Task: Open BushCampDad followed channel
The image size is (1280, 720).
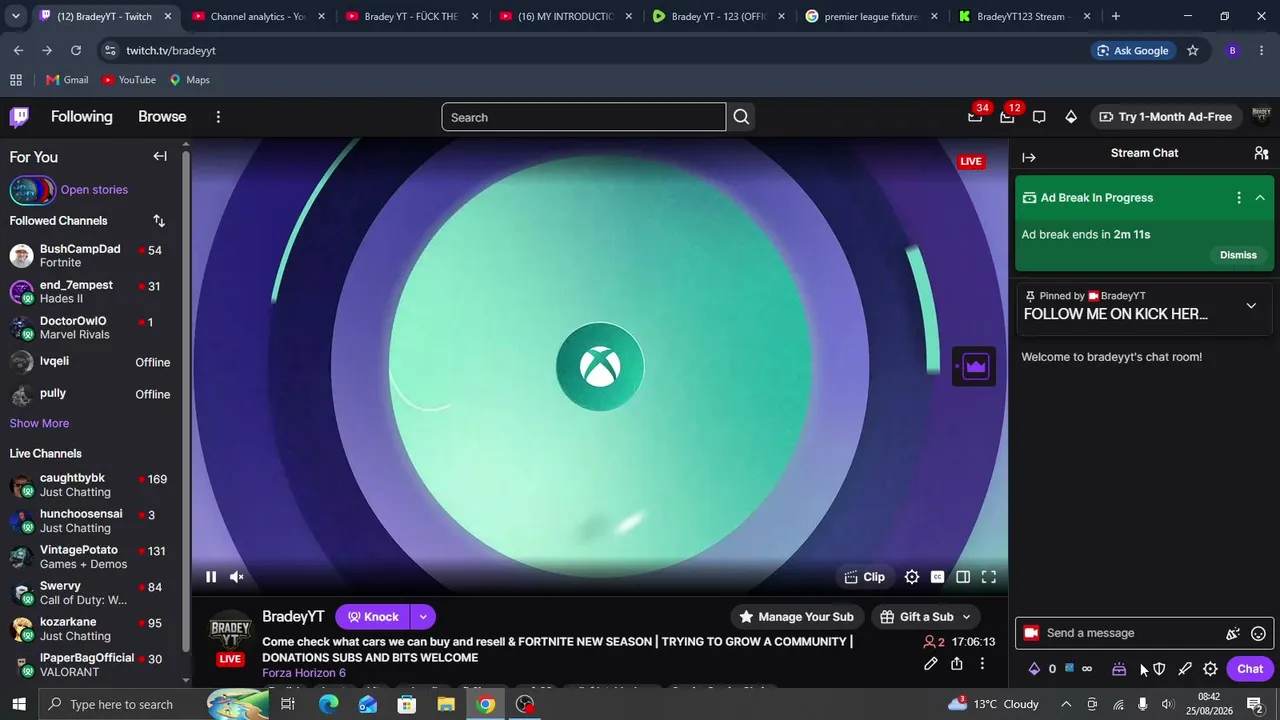Action: pos(90,256)
